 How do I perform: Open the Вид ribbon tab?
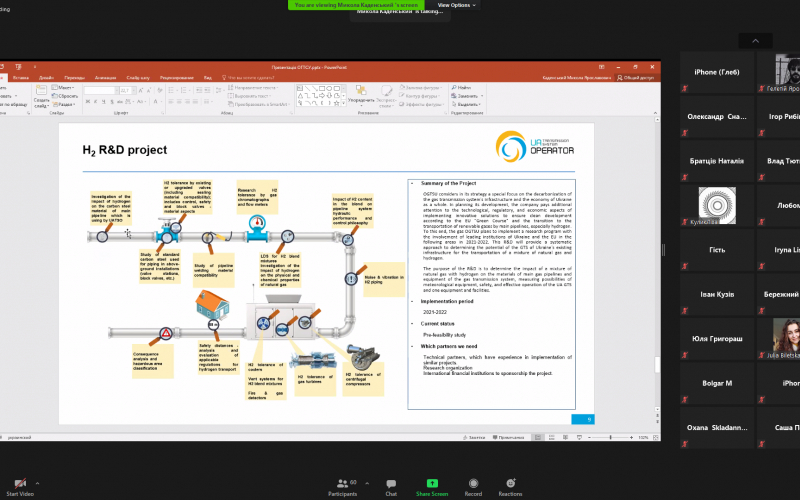(x=208, y=78)
